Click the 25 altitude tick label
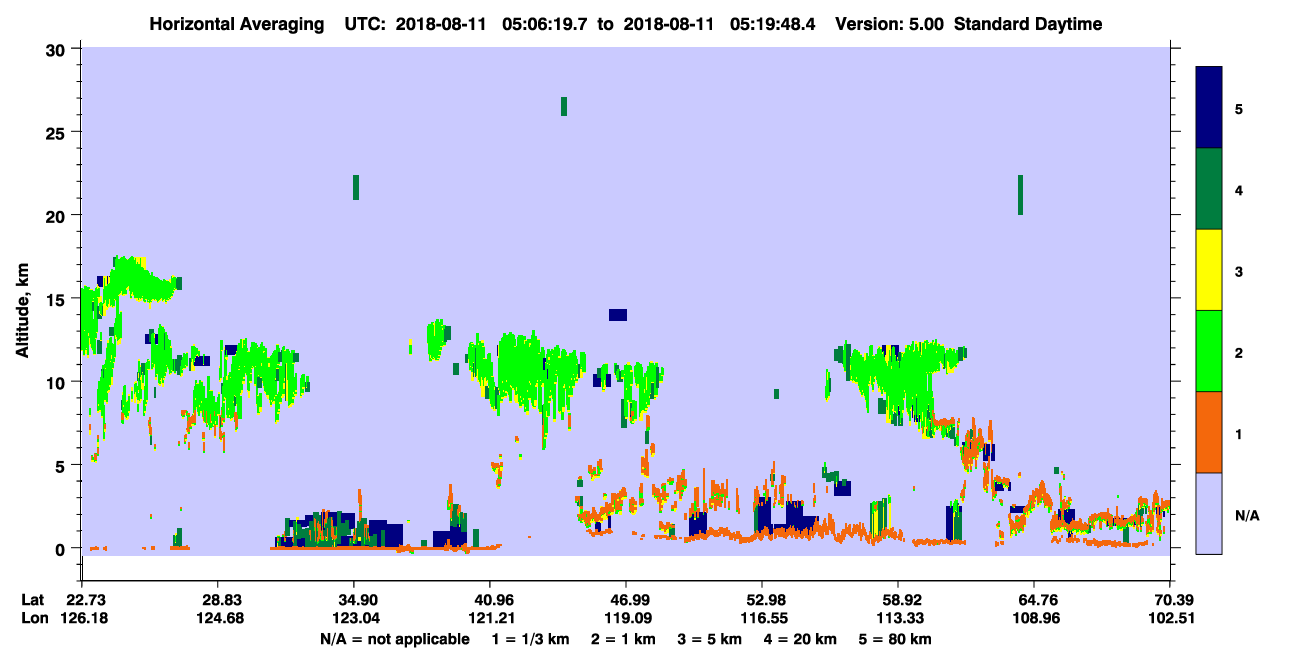1300x667 pixels. tap(58, 132)
